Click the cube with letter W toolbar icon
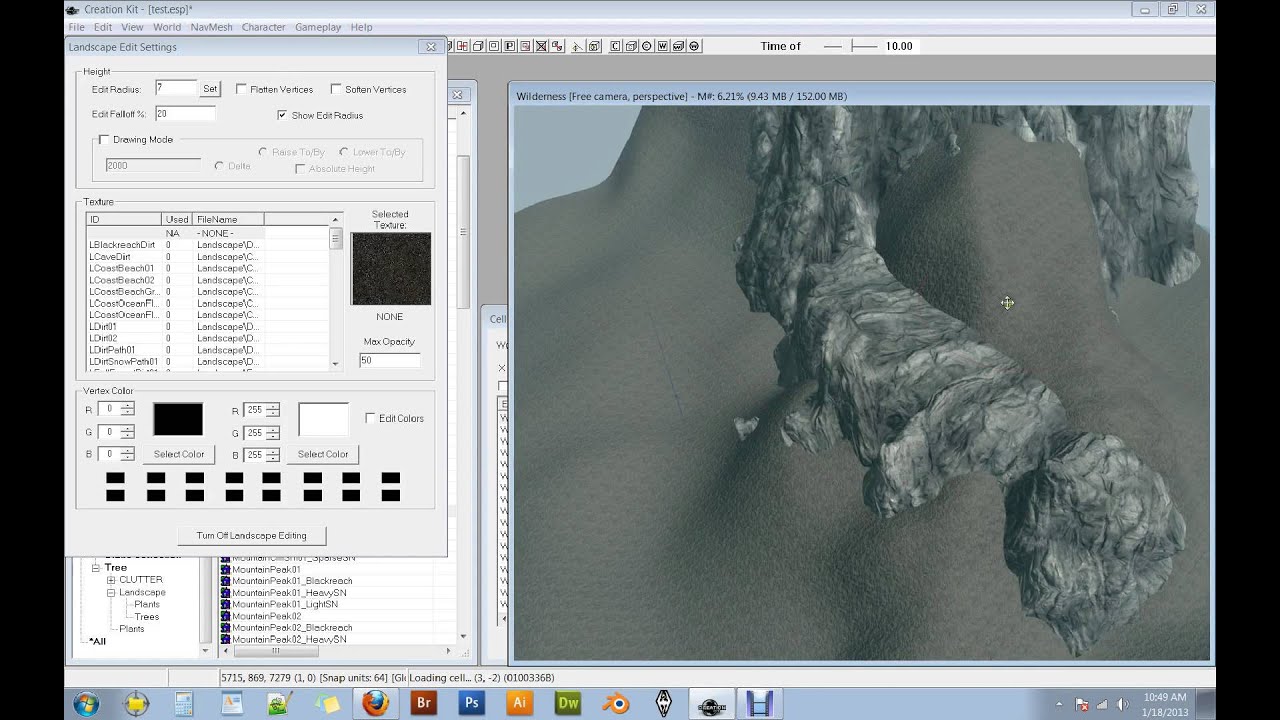Viewport: 1280px width, 720px height. click(679, 46)
